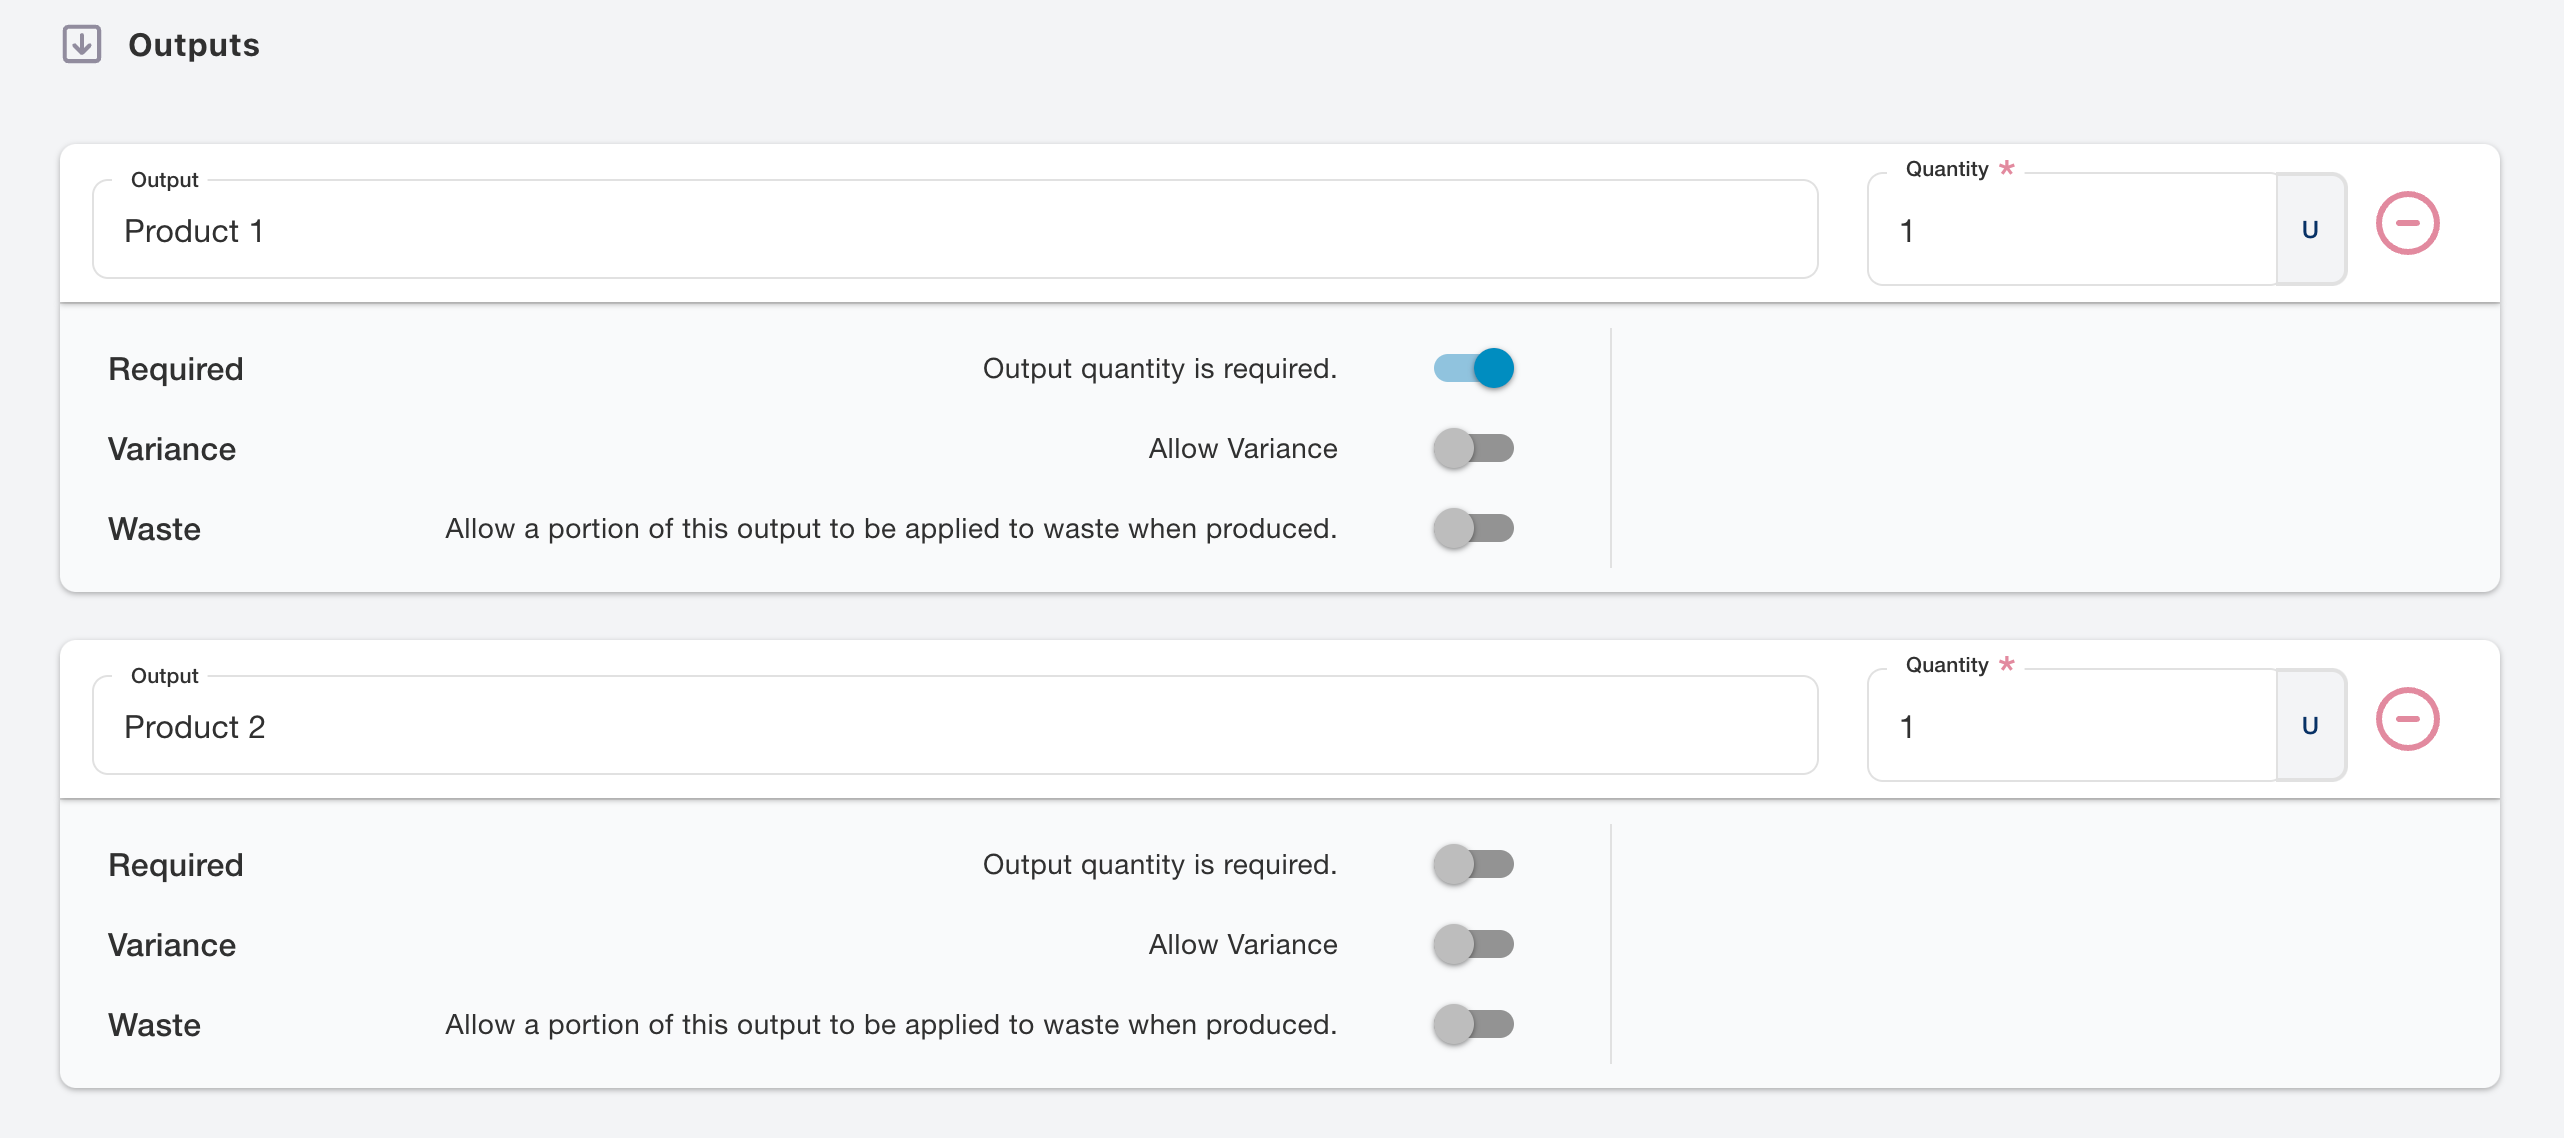Open unit selector U for Product 2
This screenshot has width=2564, height=1138.
click(x=2310, y=726)
